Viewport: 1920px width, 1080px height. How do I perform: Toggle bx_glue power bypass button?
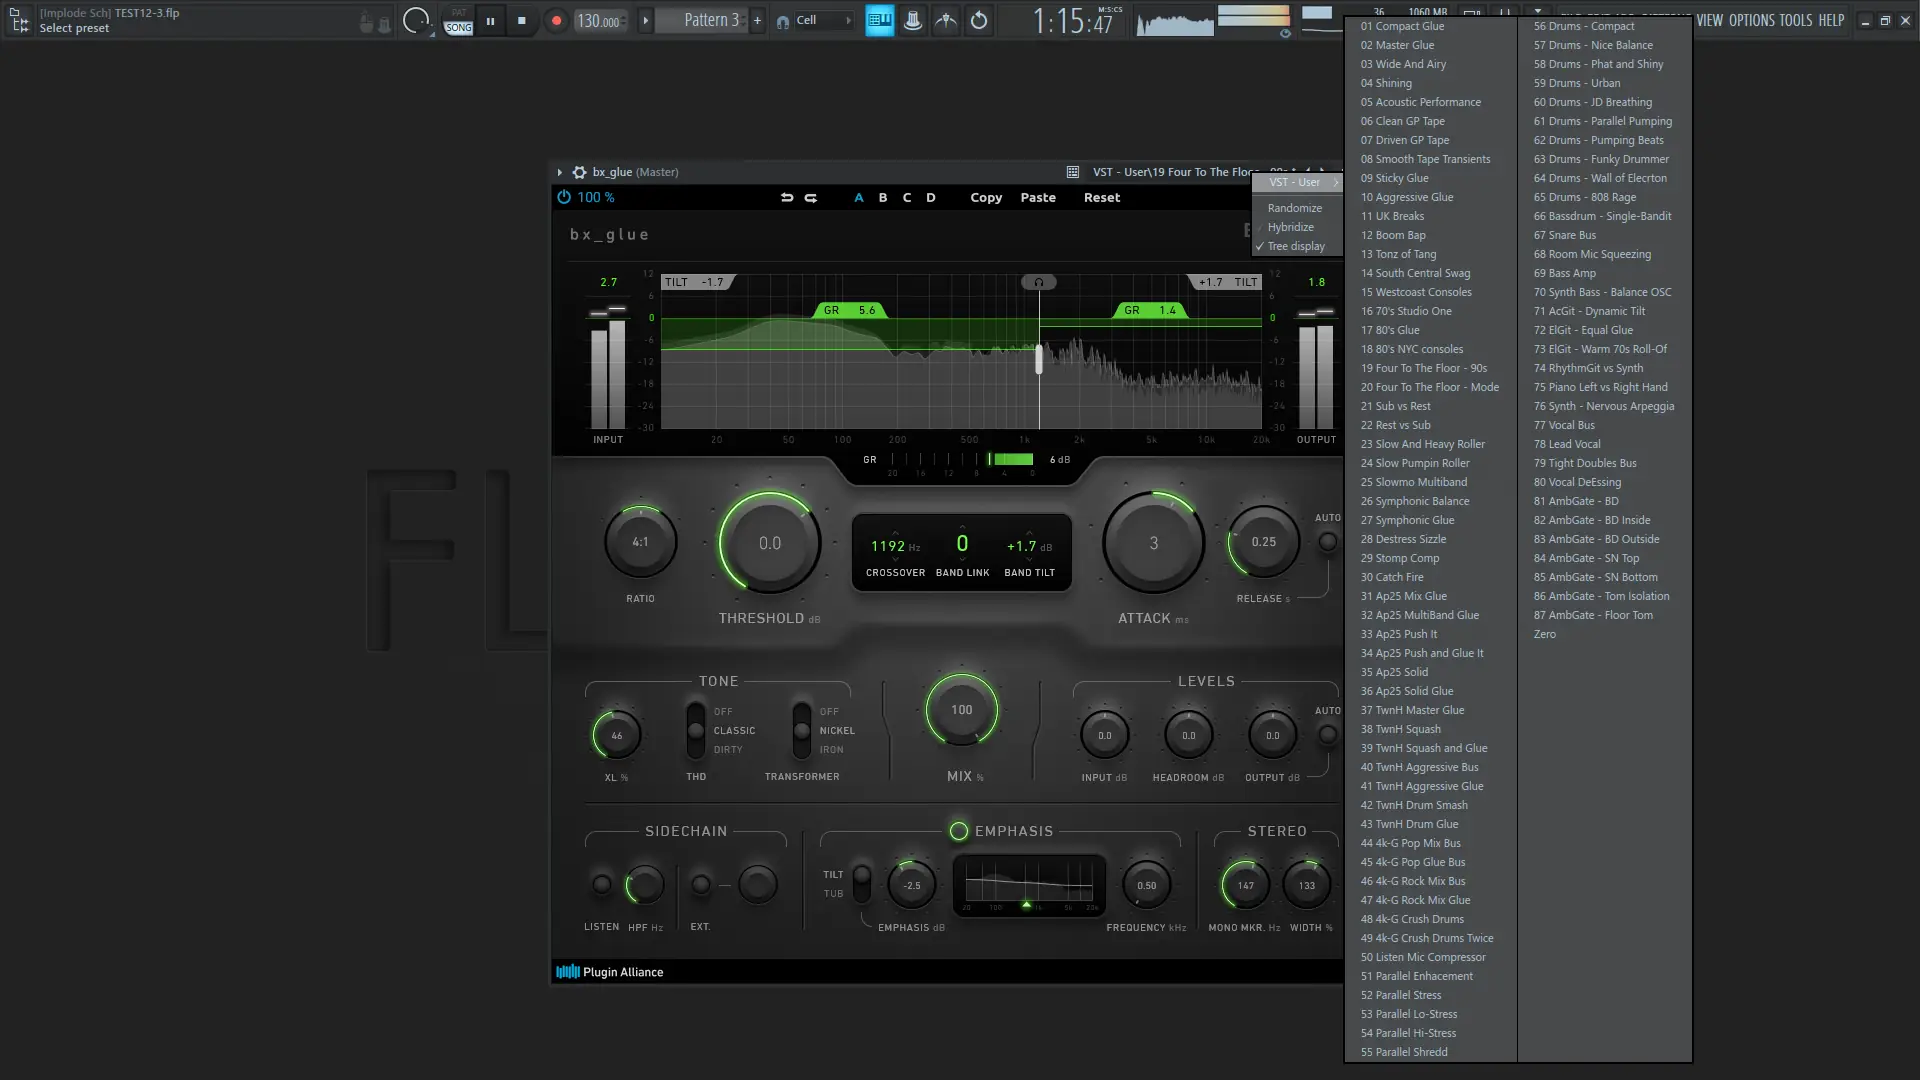tap(564, 198)
